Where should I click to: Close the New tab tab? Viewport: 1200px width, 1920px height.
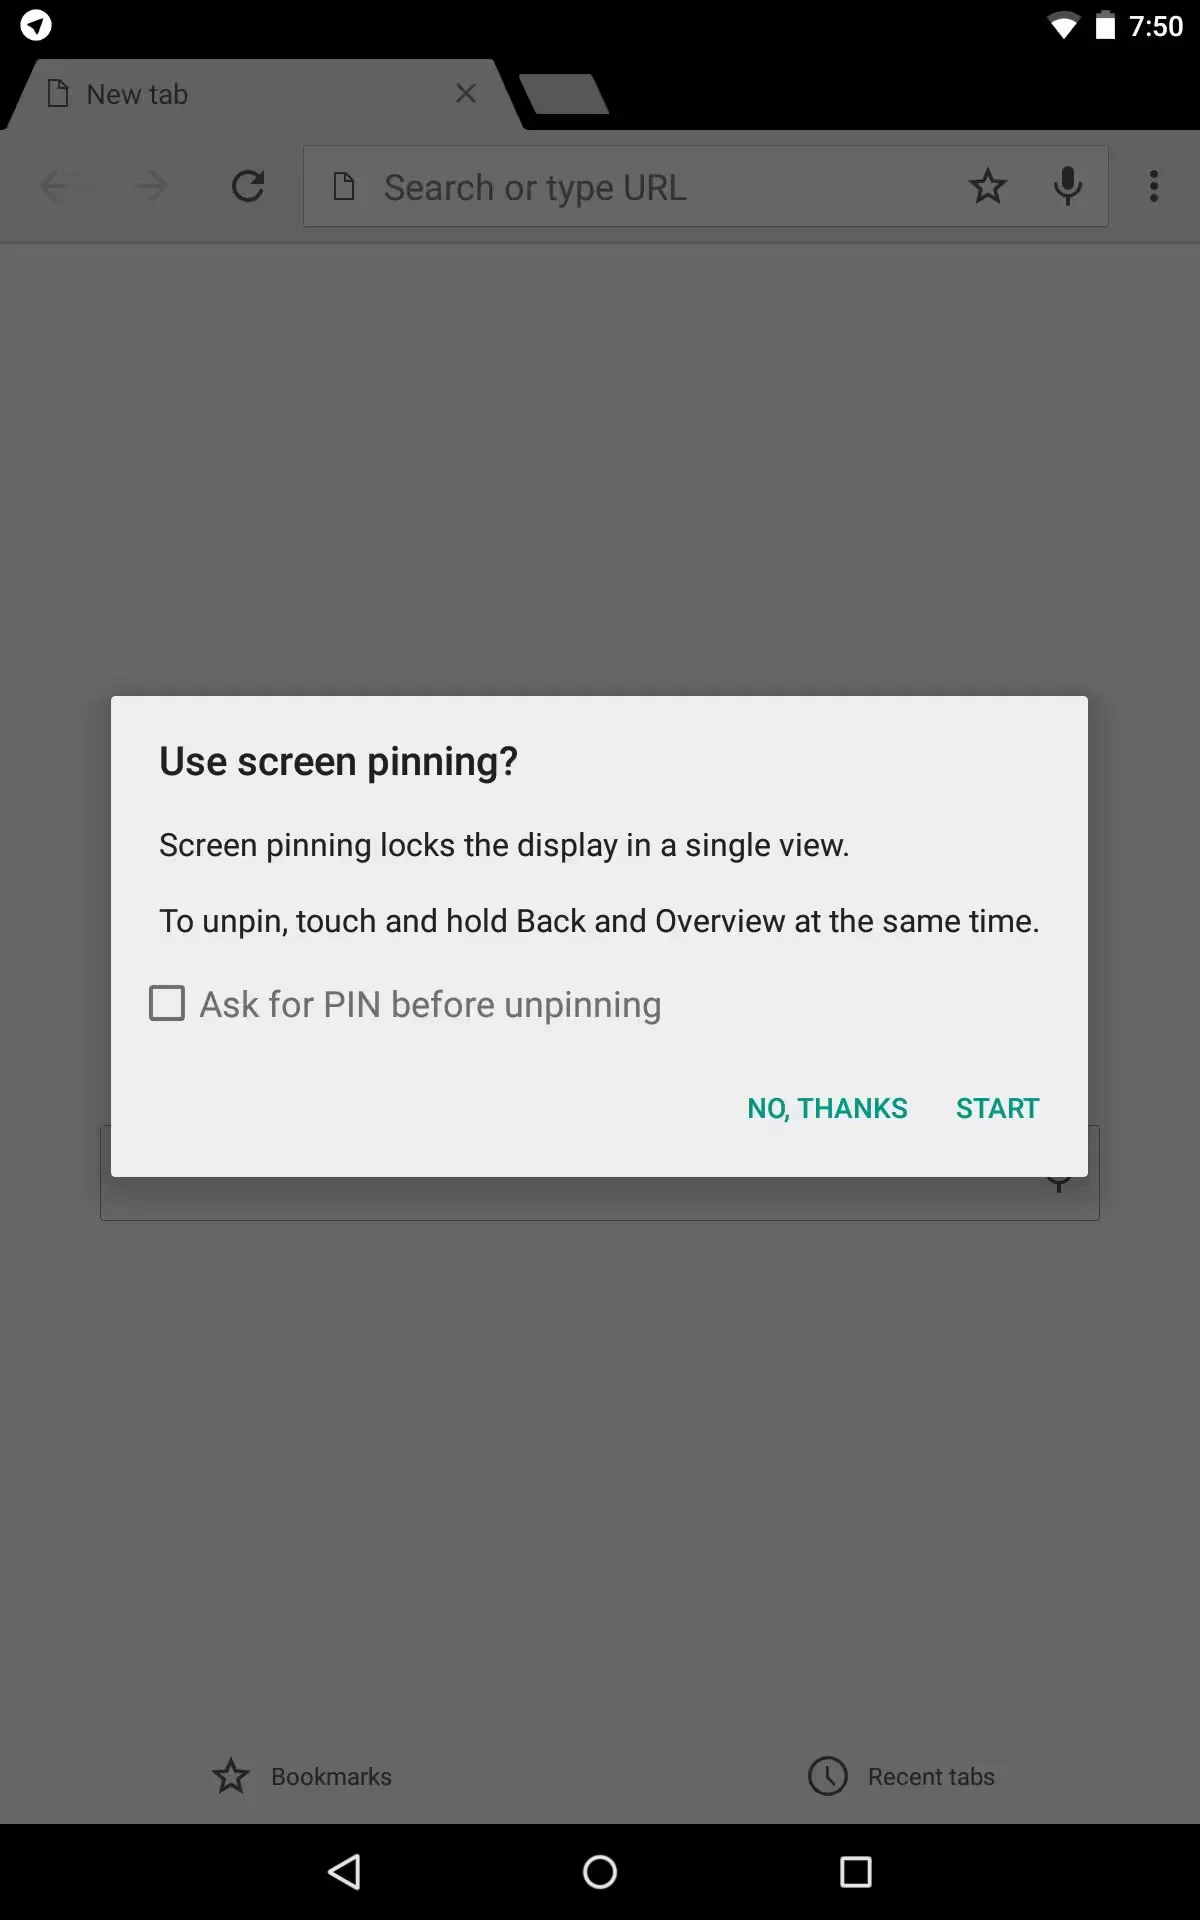465,93
